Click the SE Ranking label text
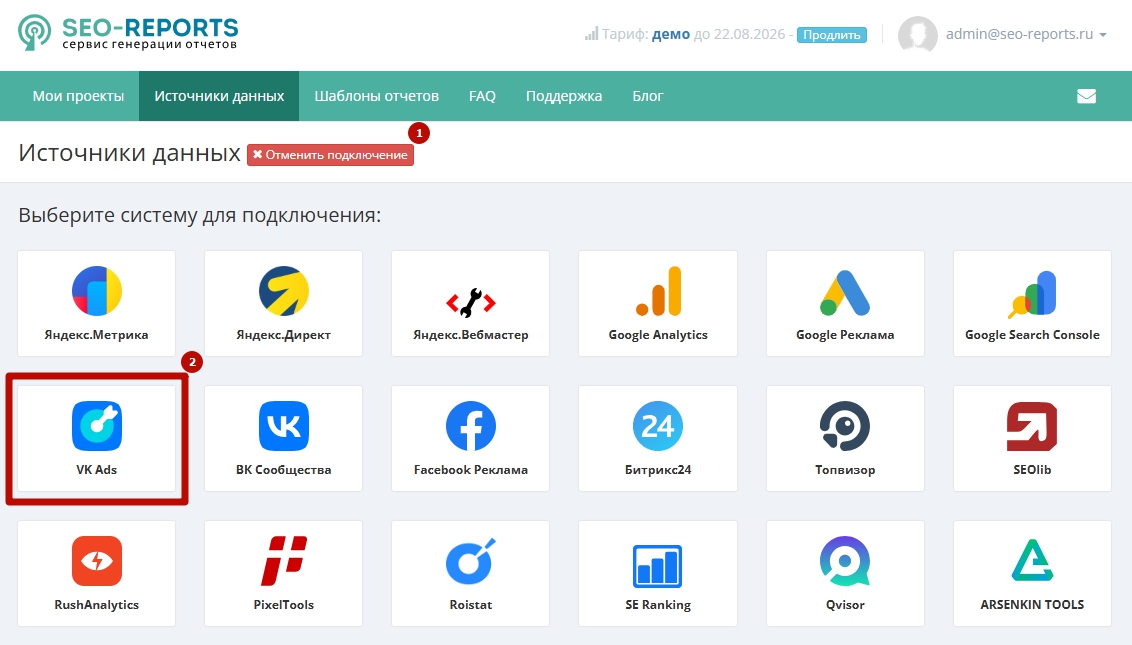This screenshot has width=1132, height=645. tap(658, 605)
